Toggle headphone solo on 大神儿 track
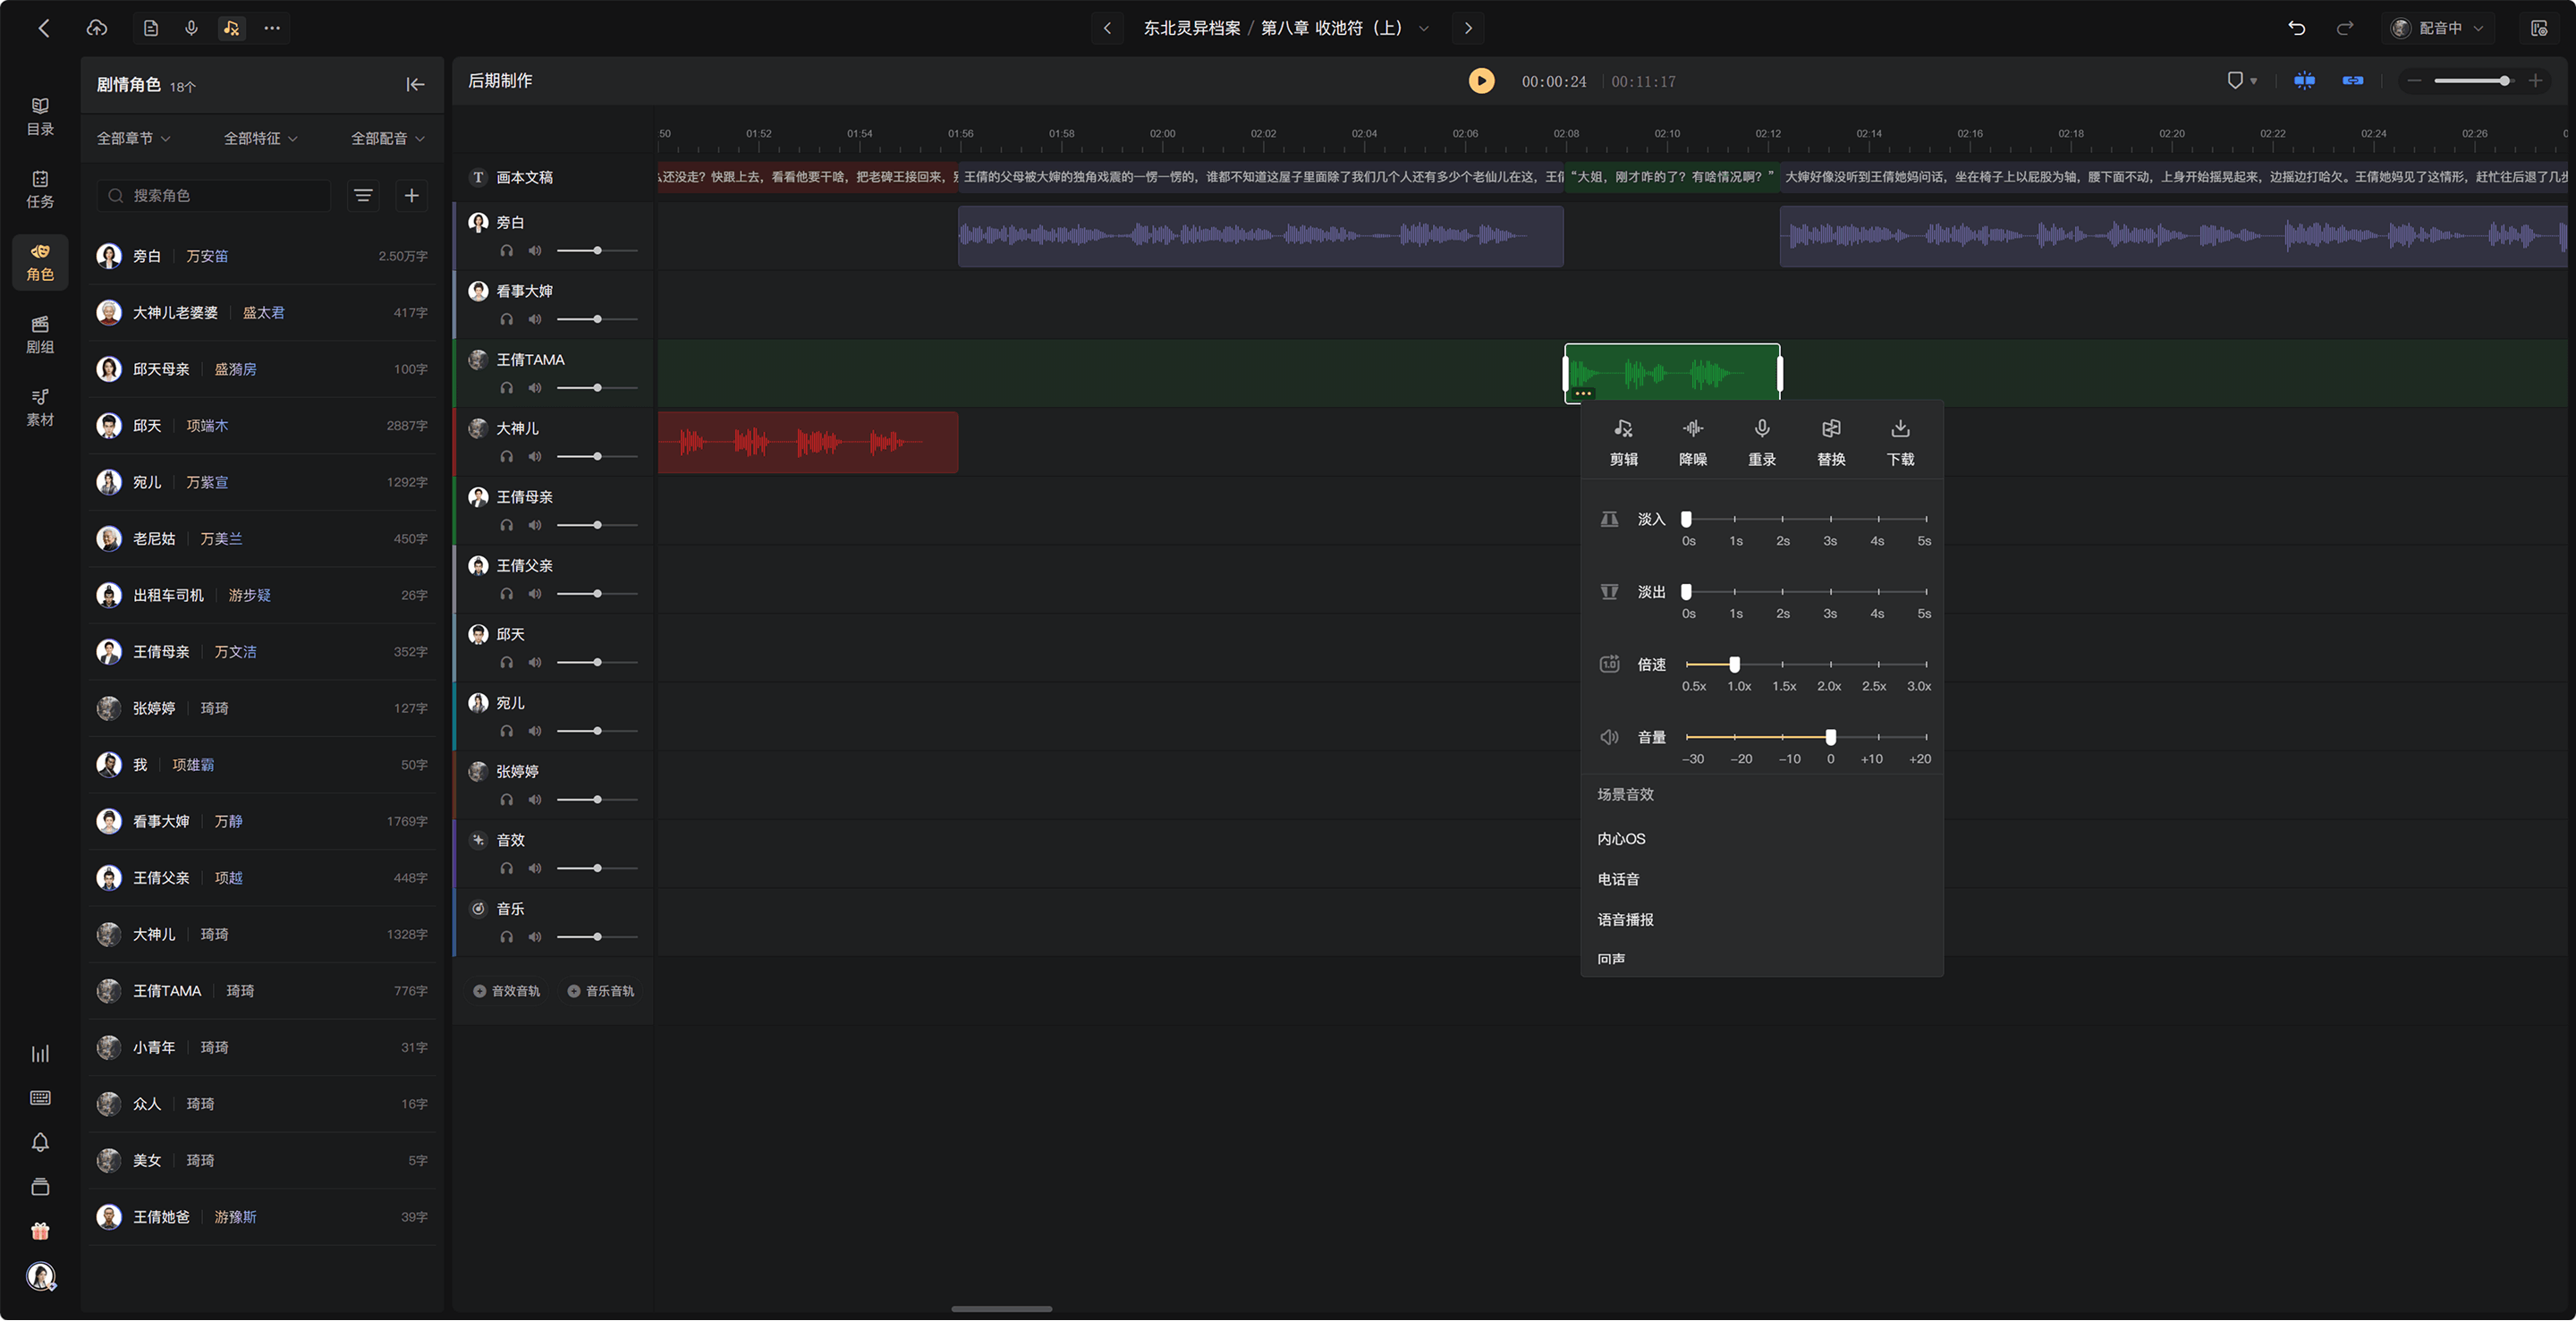This screenshot has height=1321, width=2576. (x=507, y=457)
